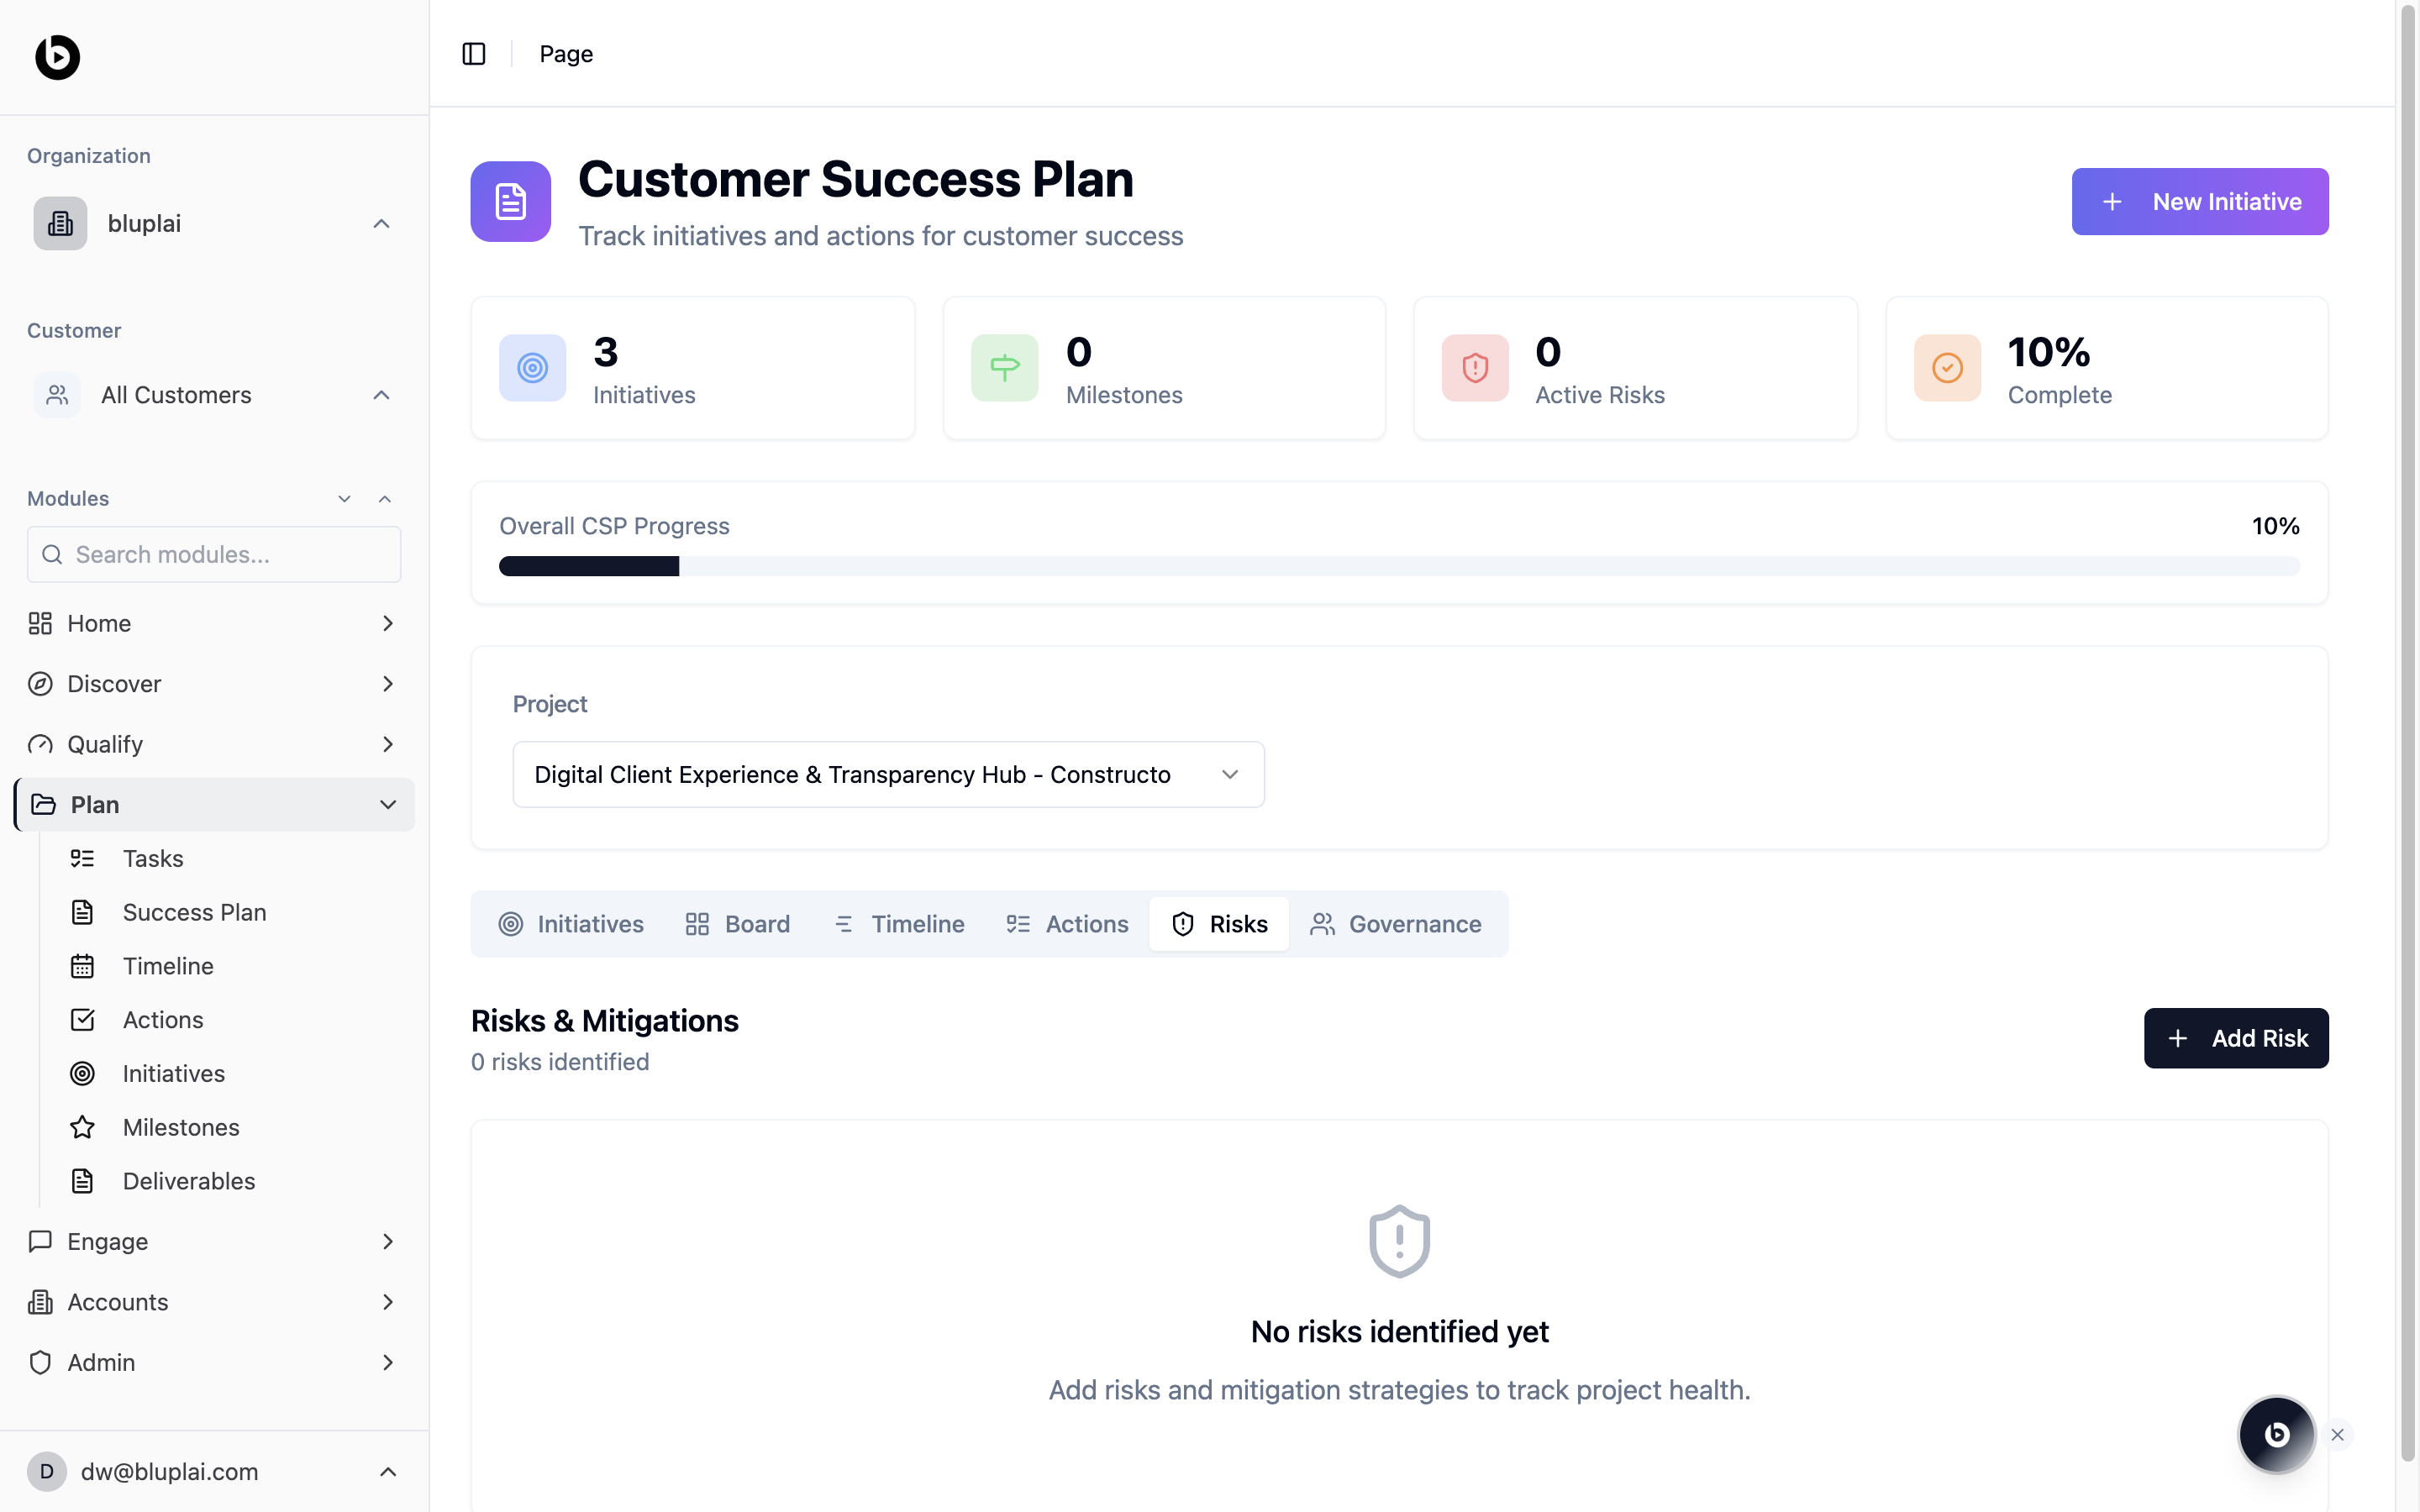This screenshot has width=2420, height=1512.
Task: Switch to the Board tab
Action: [738, 924]
